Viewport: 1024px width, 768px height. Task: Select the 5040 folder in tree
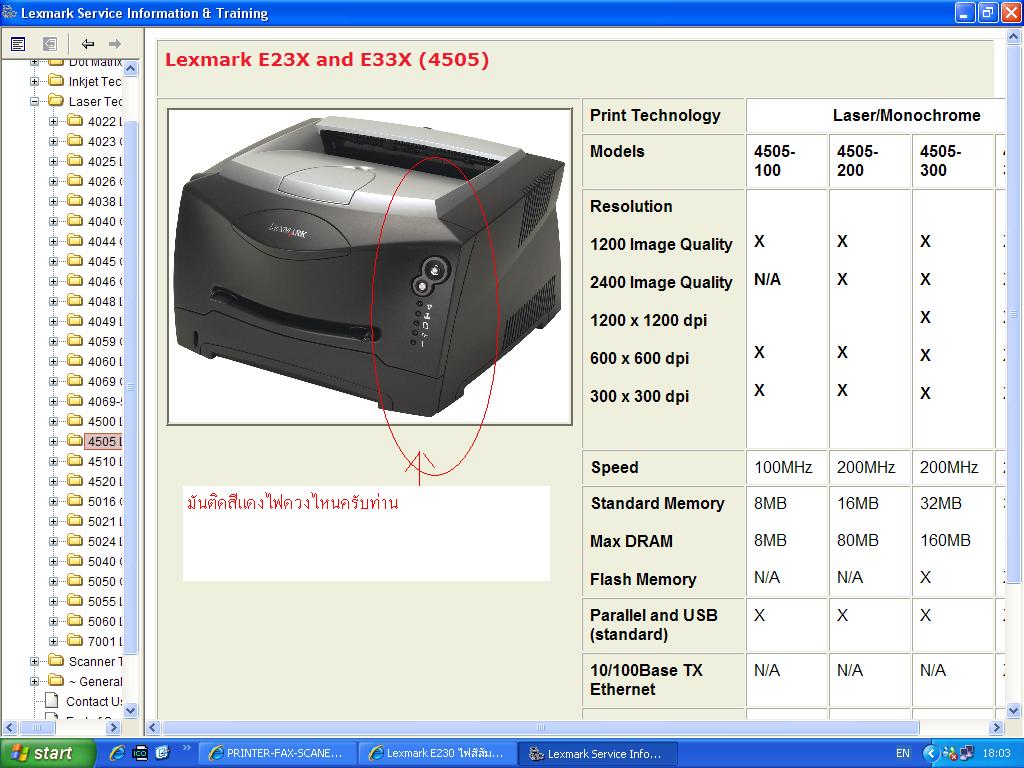pos(95,562)
